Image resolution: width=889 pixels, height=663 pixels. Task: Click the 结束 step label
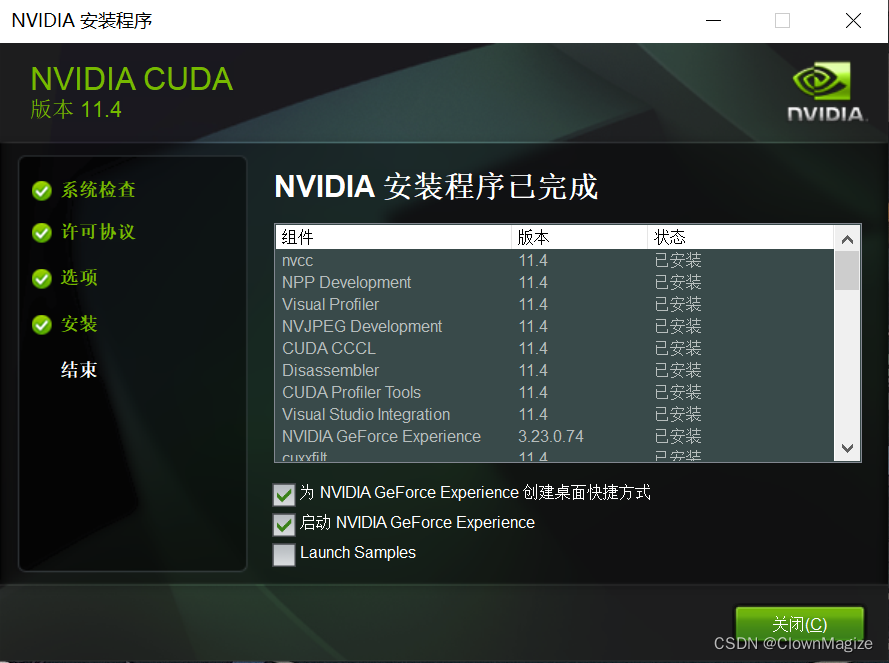point(79,370)
